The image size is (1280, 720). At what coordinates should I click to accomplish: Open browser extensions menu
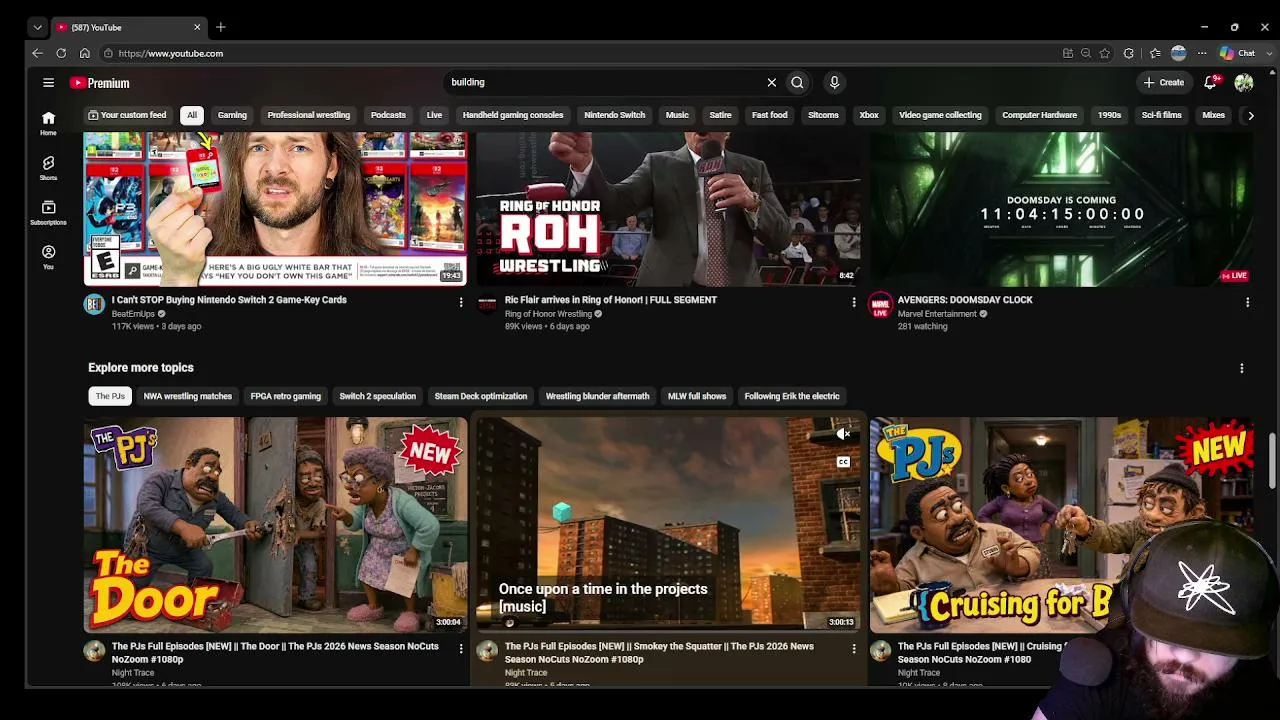tap(1129, 53)
